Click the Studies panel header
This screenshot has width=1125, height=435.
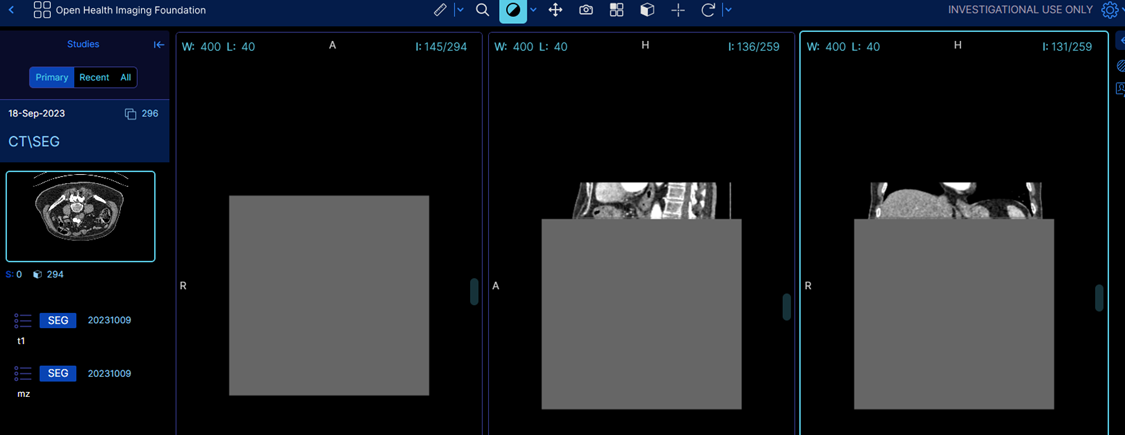point(83,45)
